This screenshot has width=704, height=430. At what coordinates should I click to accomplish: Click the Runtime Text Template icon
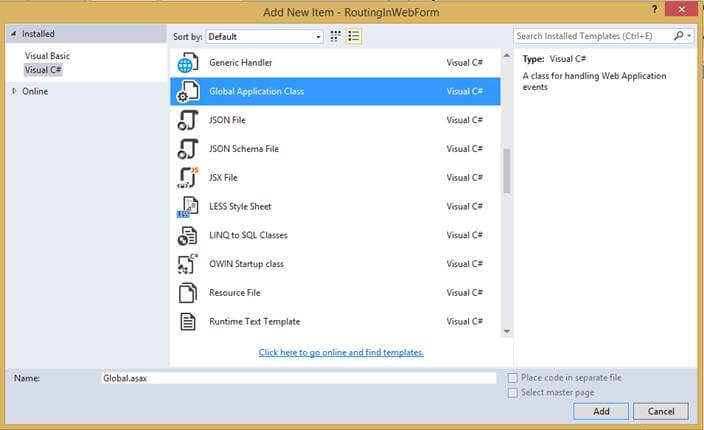188,322
